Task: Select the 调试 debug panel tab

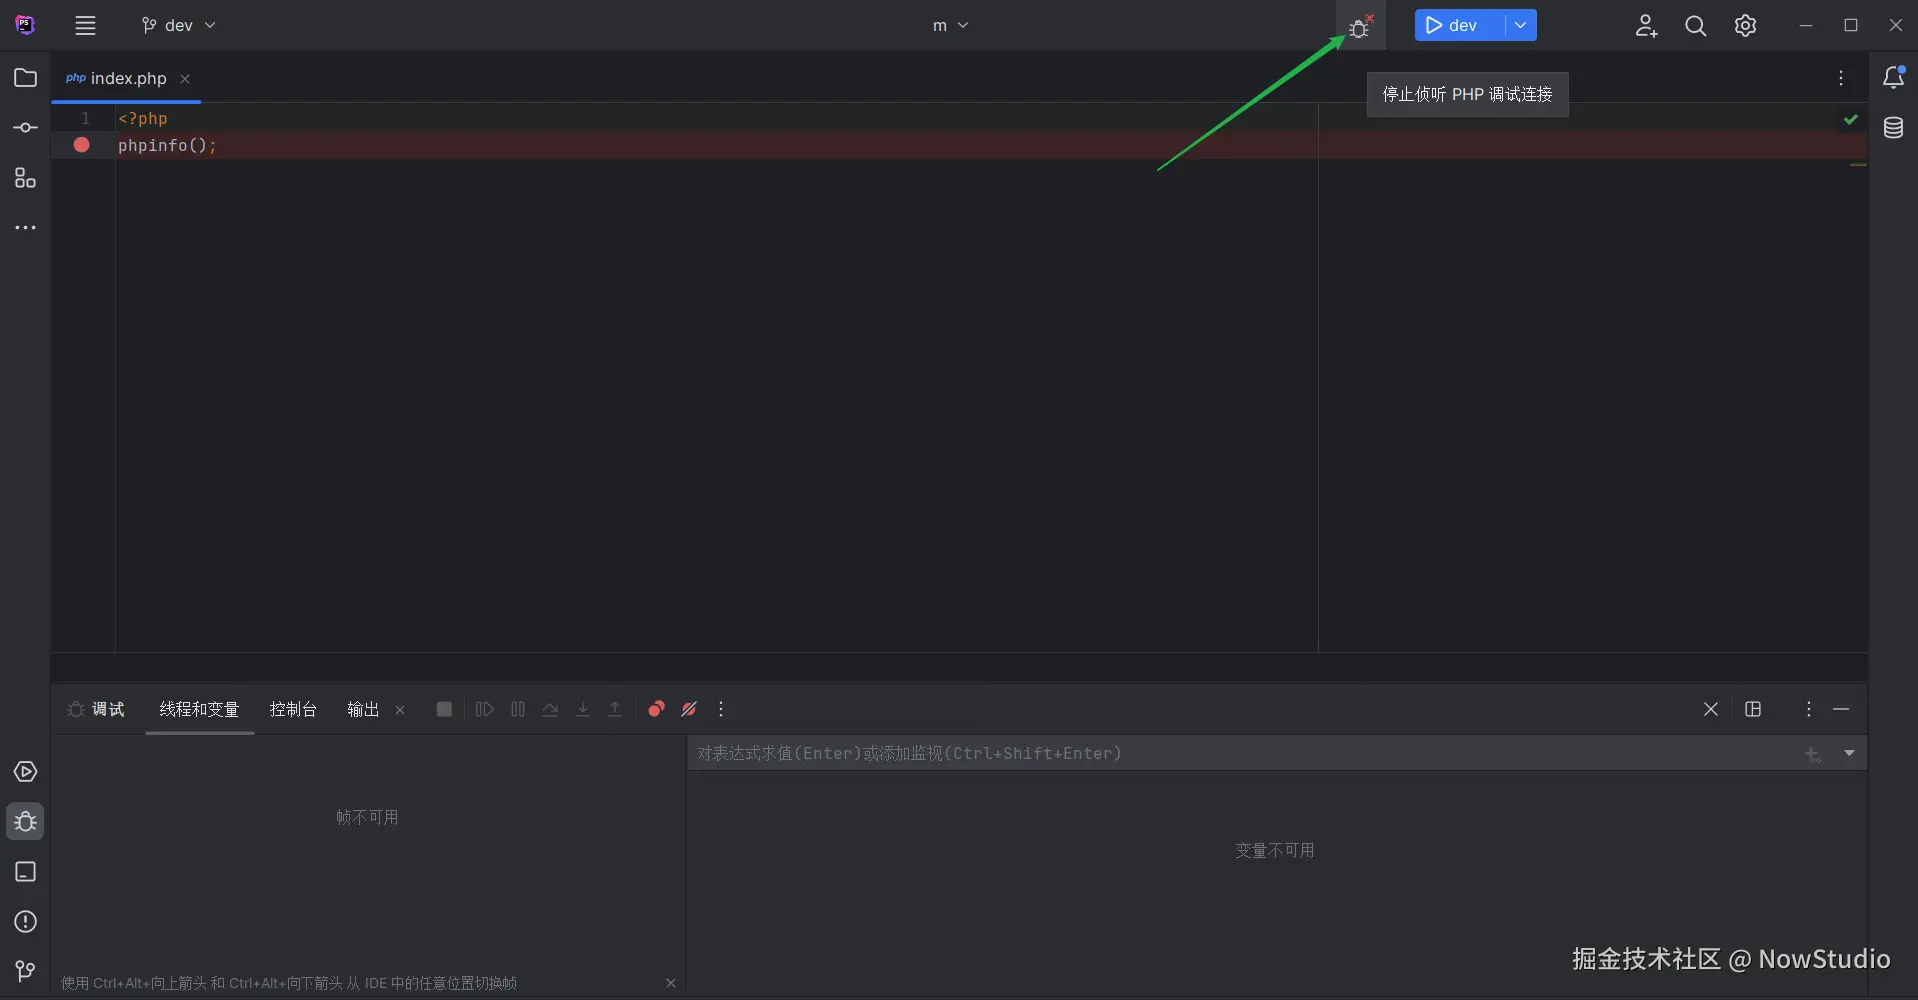Action: click(96, 709)
